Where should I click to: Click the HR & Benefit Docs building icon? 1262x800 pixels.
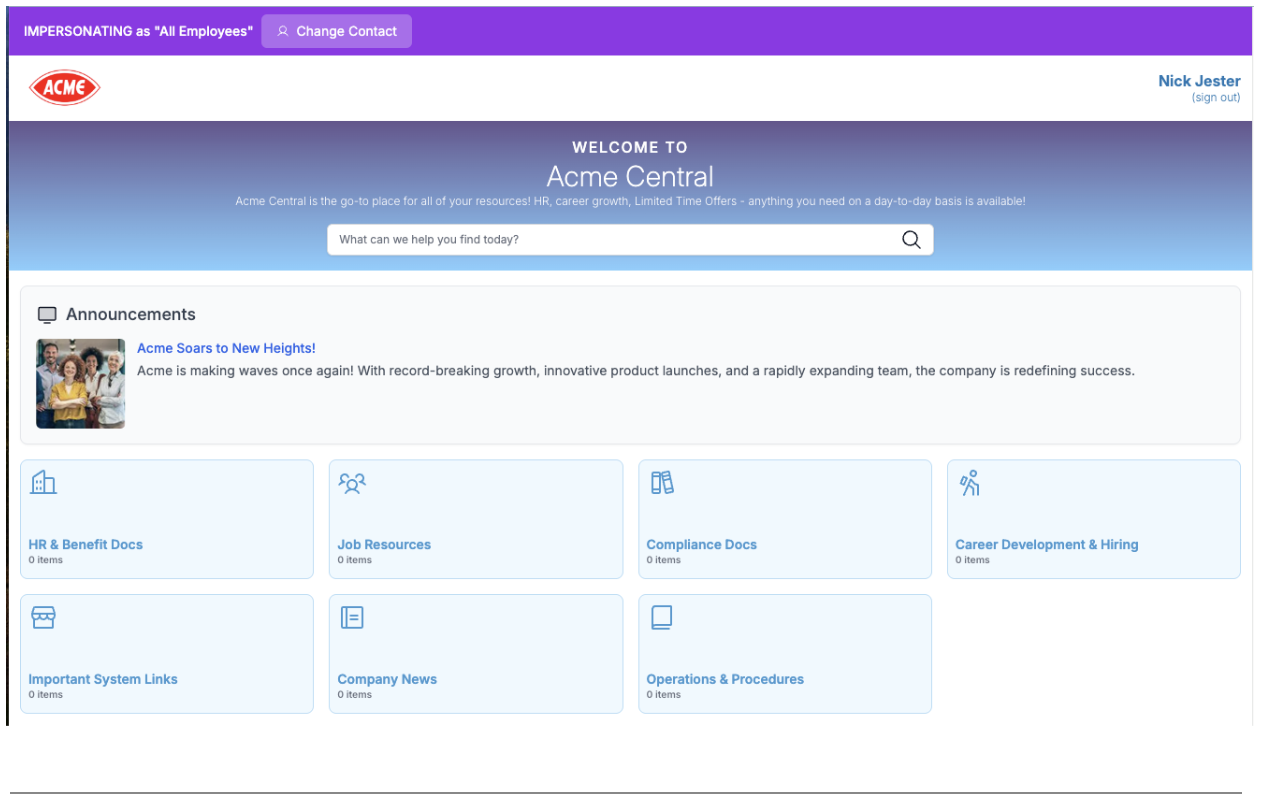coord(43,482)
